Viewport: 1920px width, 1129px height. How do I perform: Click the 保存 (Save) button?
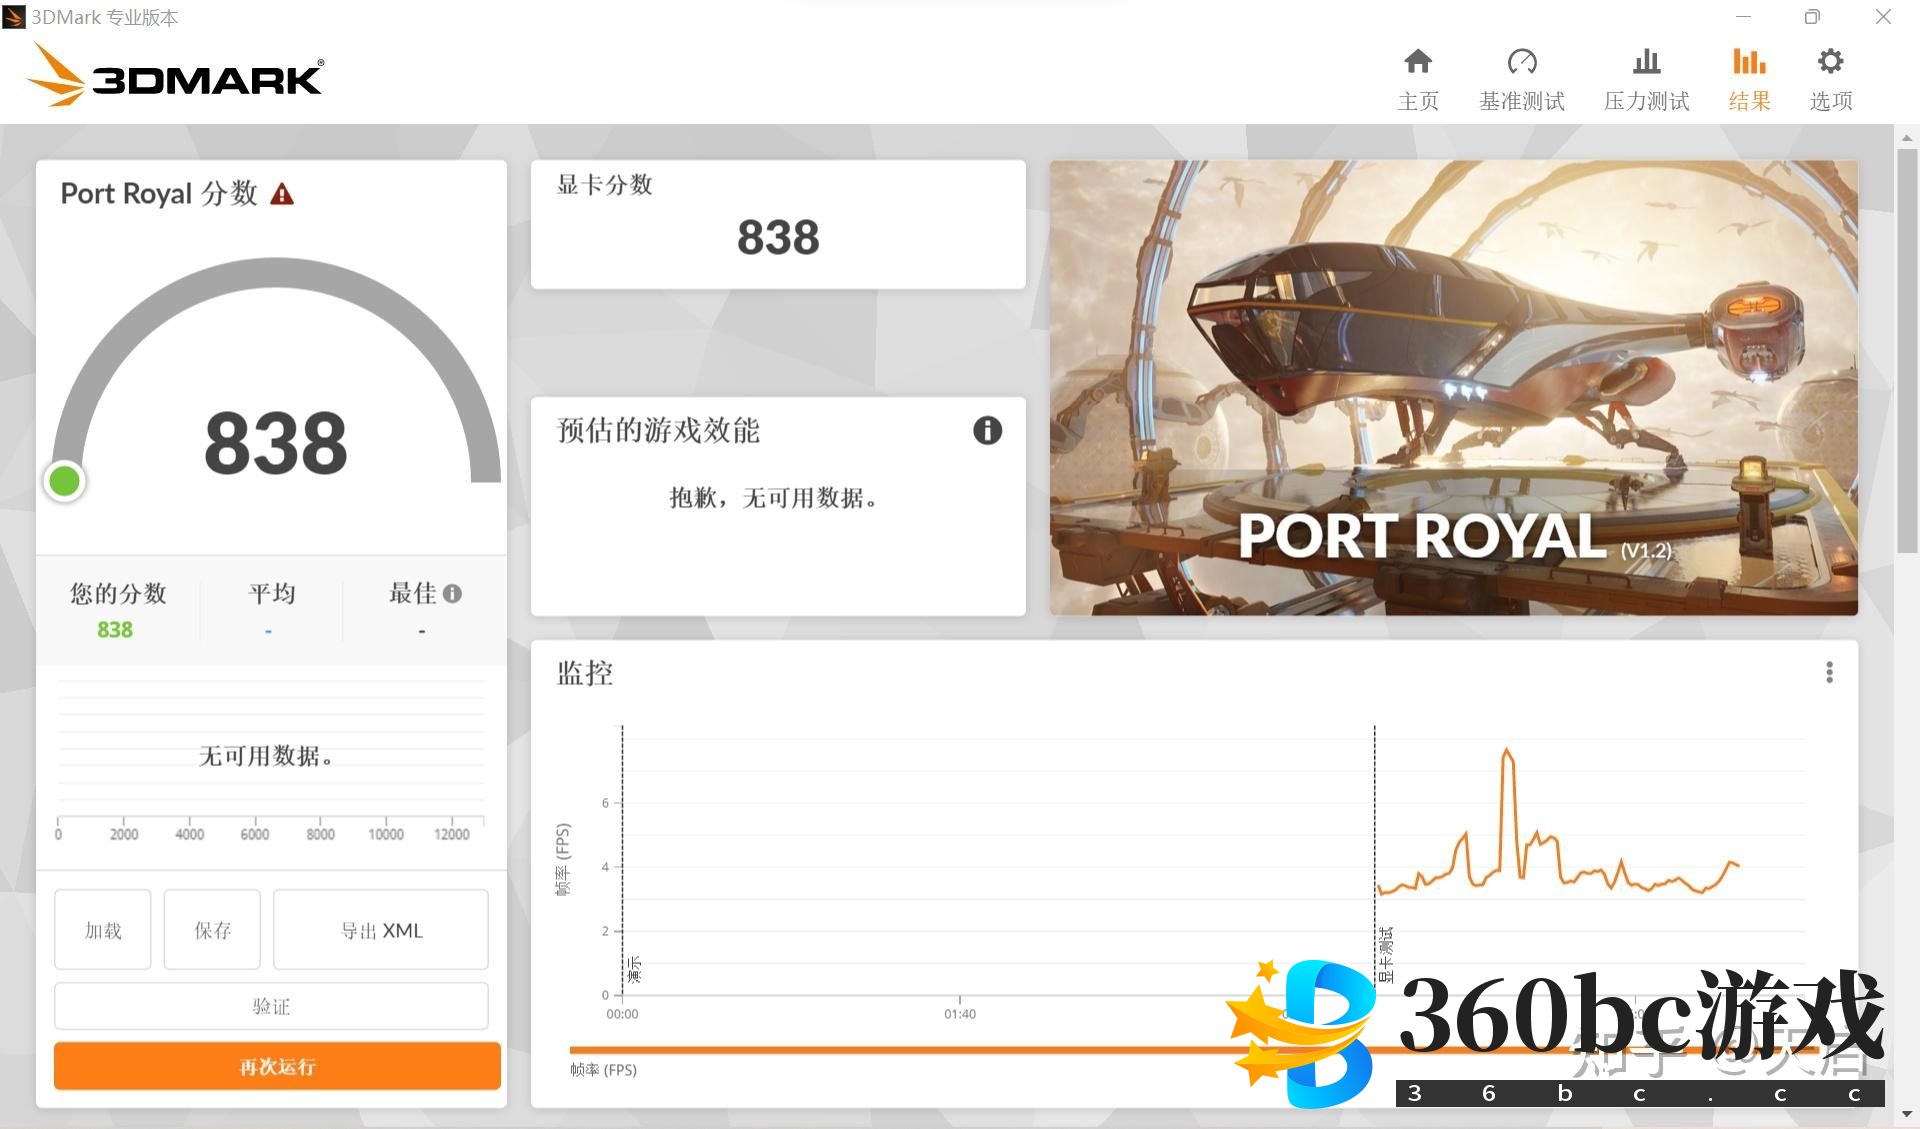click(212, 930)
